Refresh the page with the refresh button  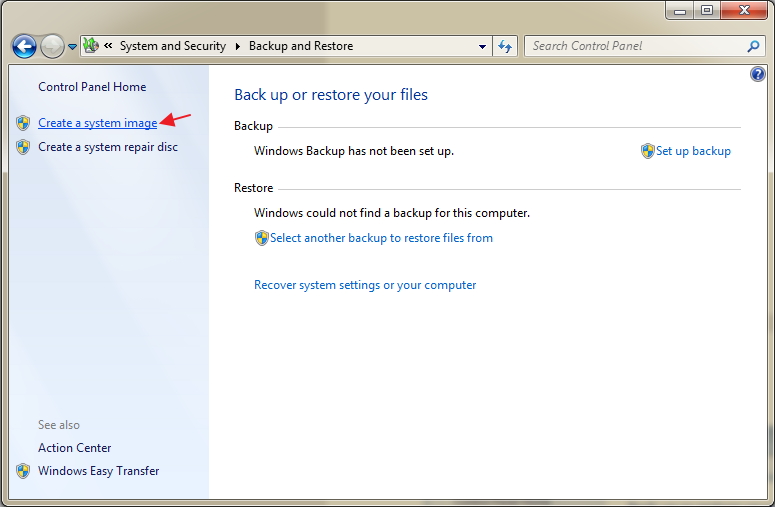point(505,46)
